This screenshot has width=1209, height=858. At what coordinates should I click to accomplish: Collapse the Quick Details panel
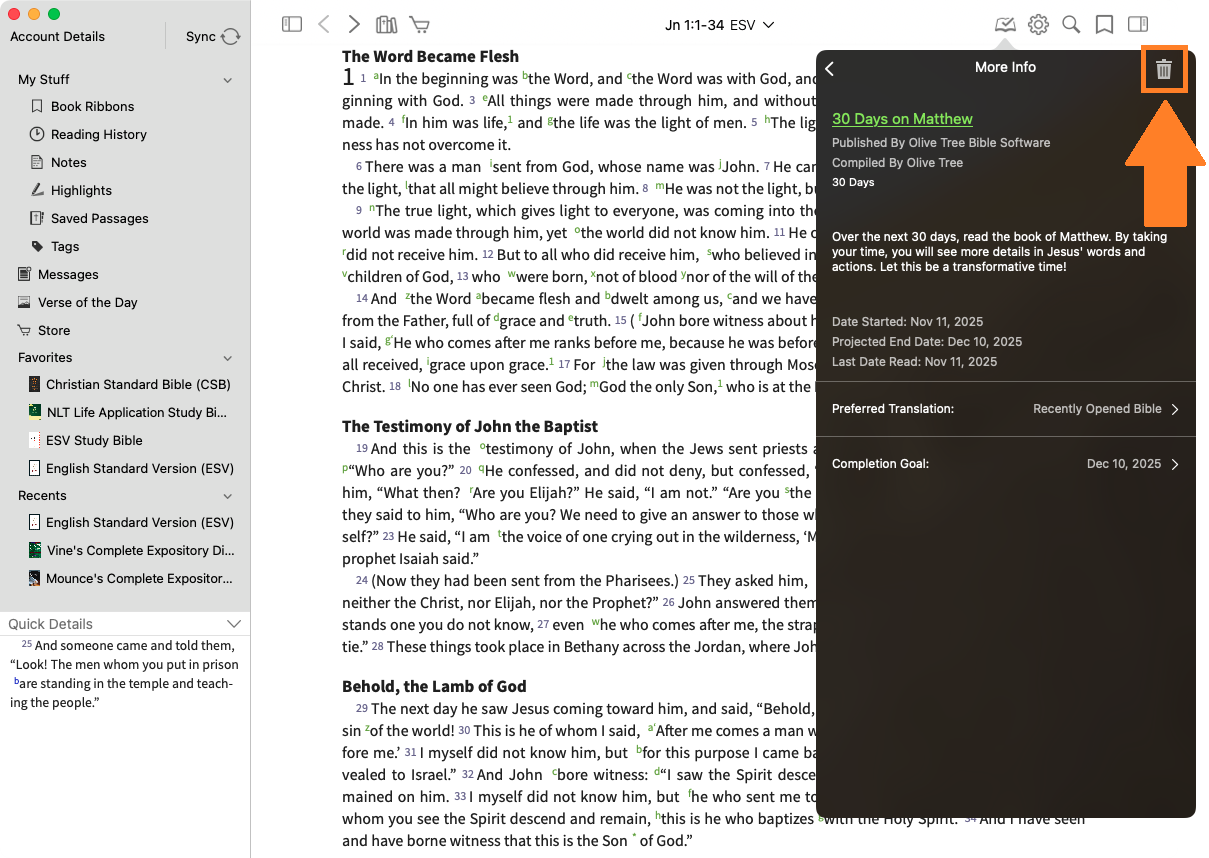(x=234, y=624)
